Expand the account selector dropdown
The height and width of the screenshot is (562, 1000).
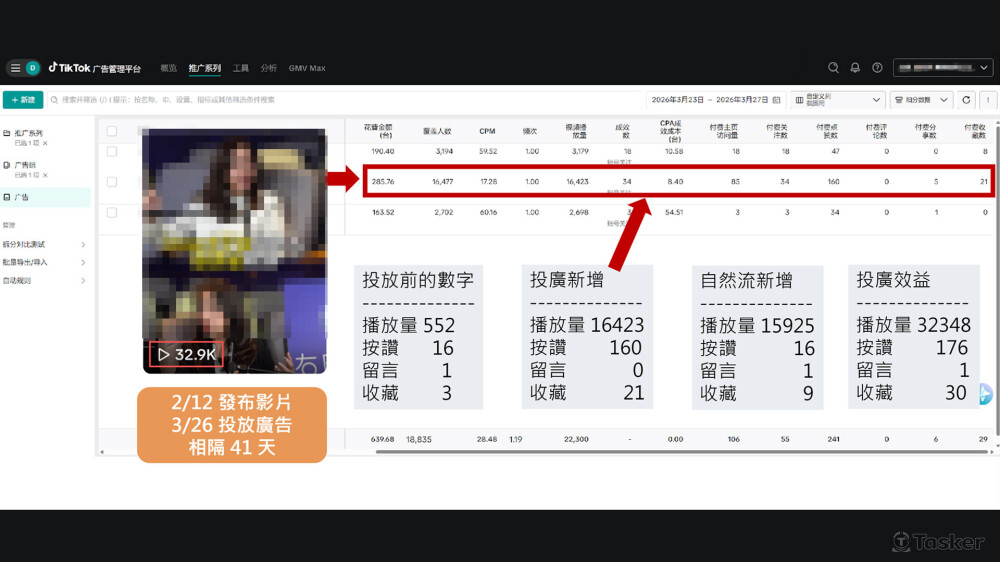pos(942,68)
